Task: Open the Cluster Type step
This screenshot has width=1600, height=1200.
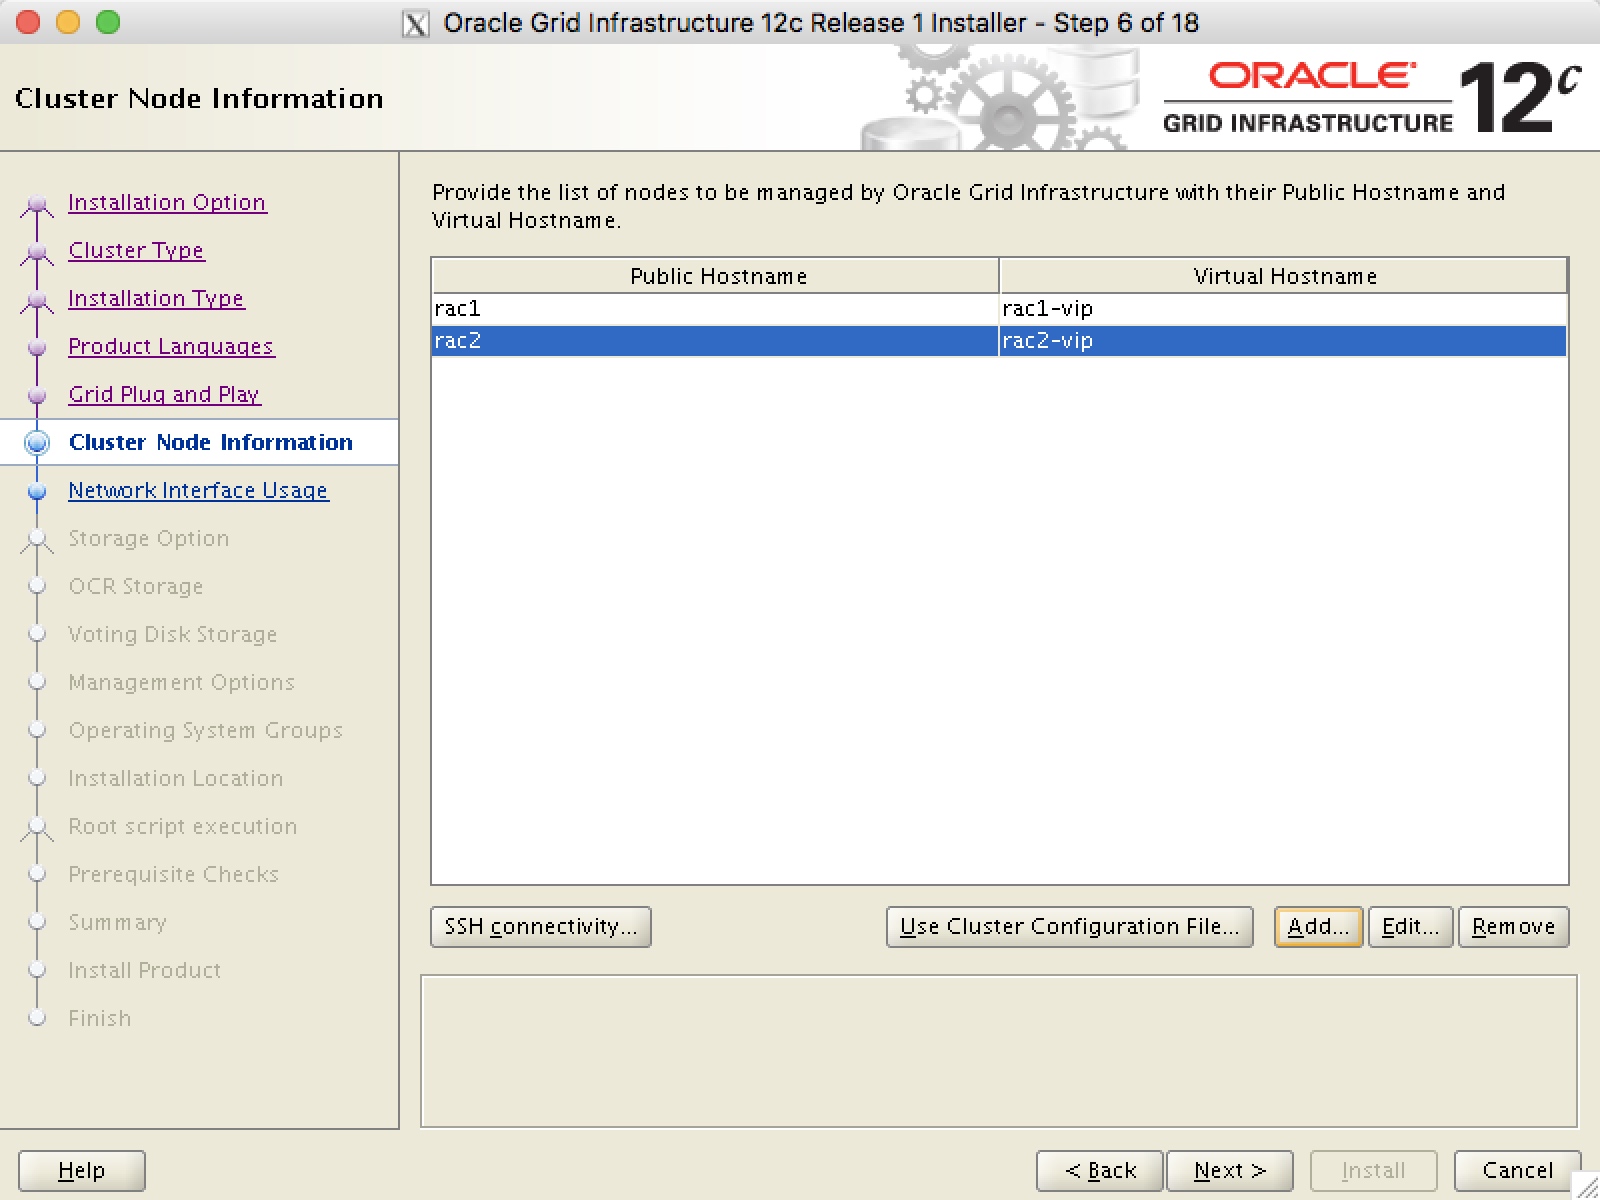Action: (x=136, y=251)
